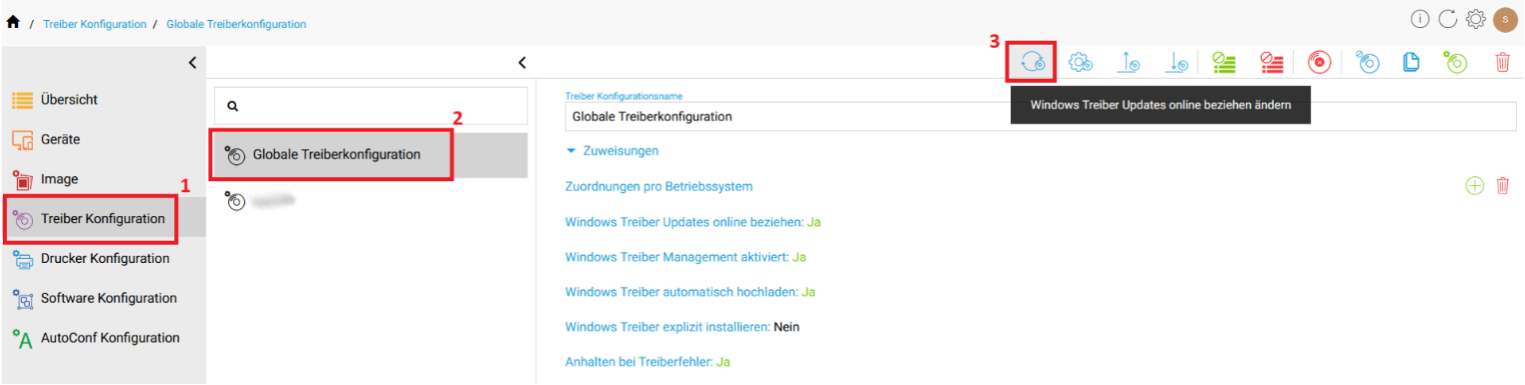Select the blurred driver configuration entry in the list

pyautogui.click(x=370, y=201)
